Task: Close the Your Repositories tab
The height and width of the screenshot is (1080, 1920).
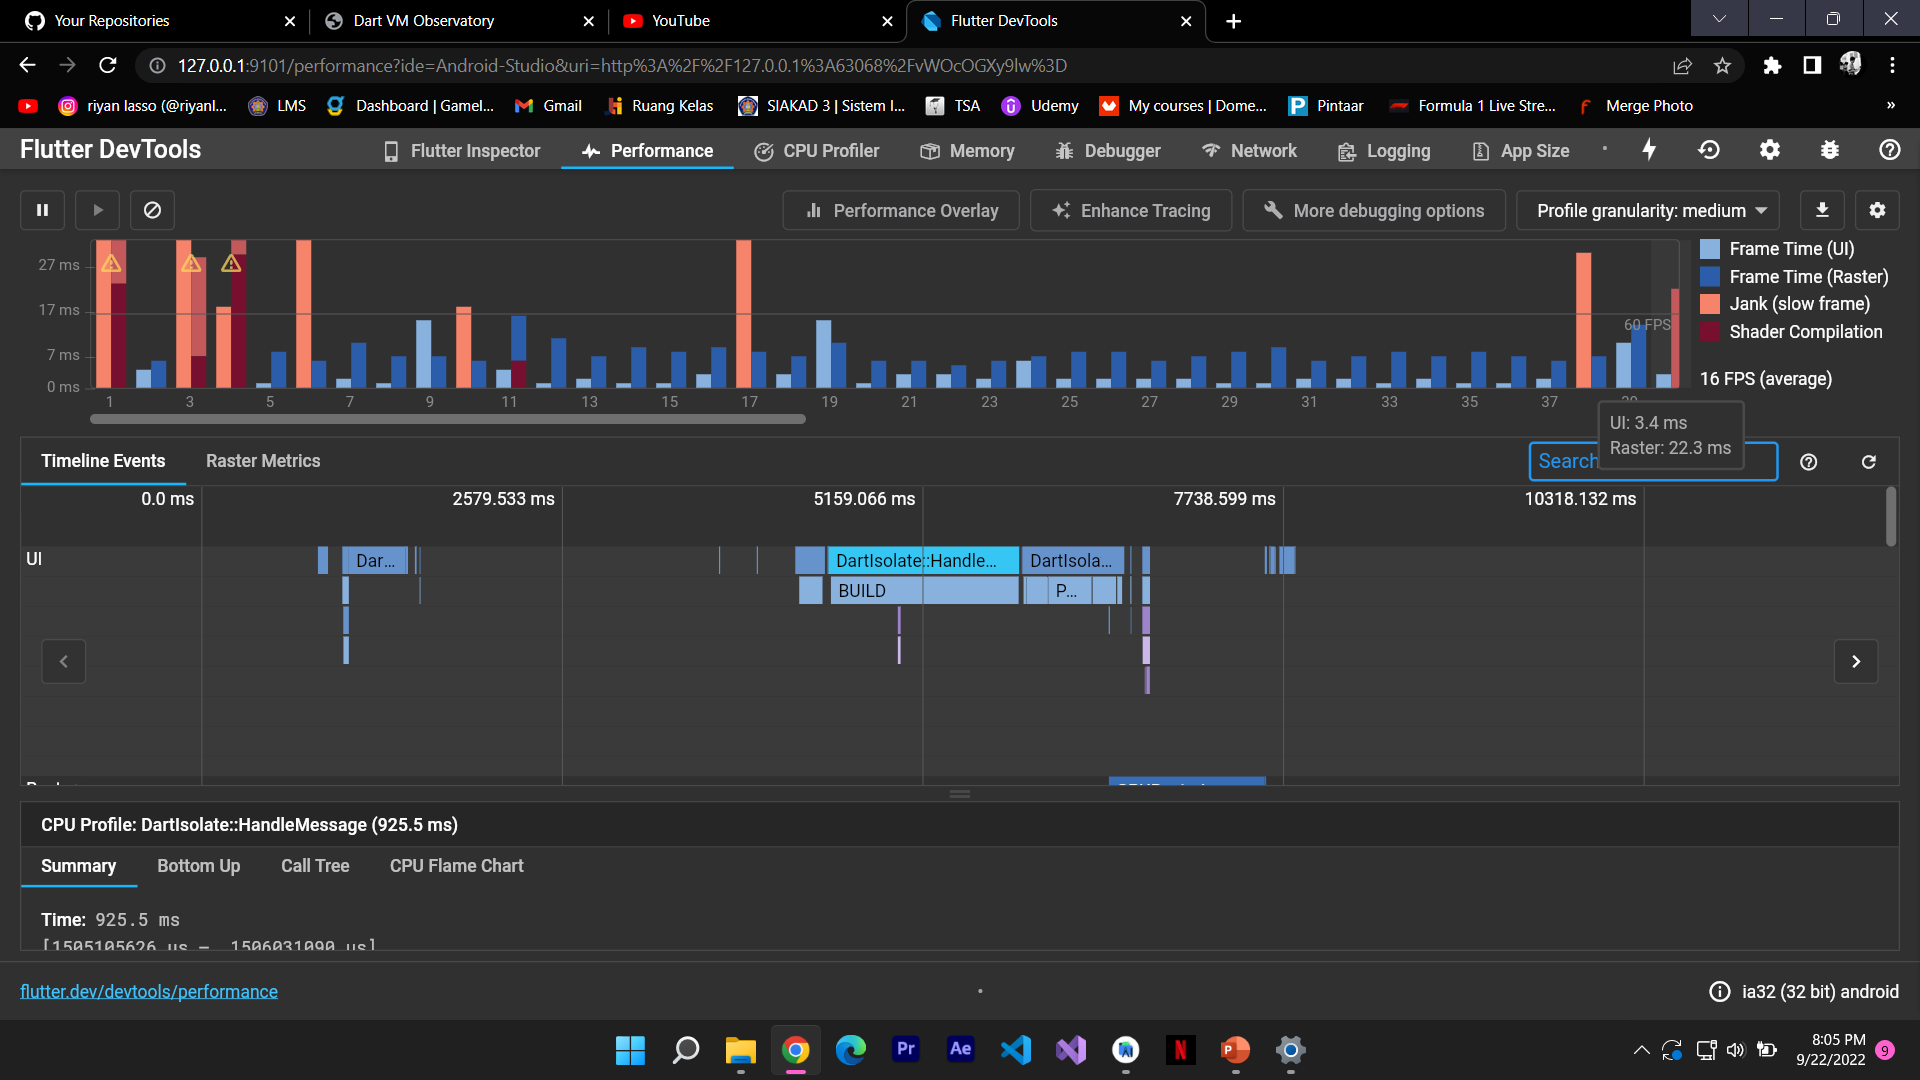Action: (290, 21)
